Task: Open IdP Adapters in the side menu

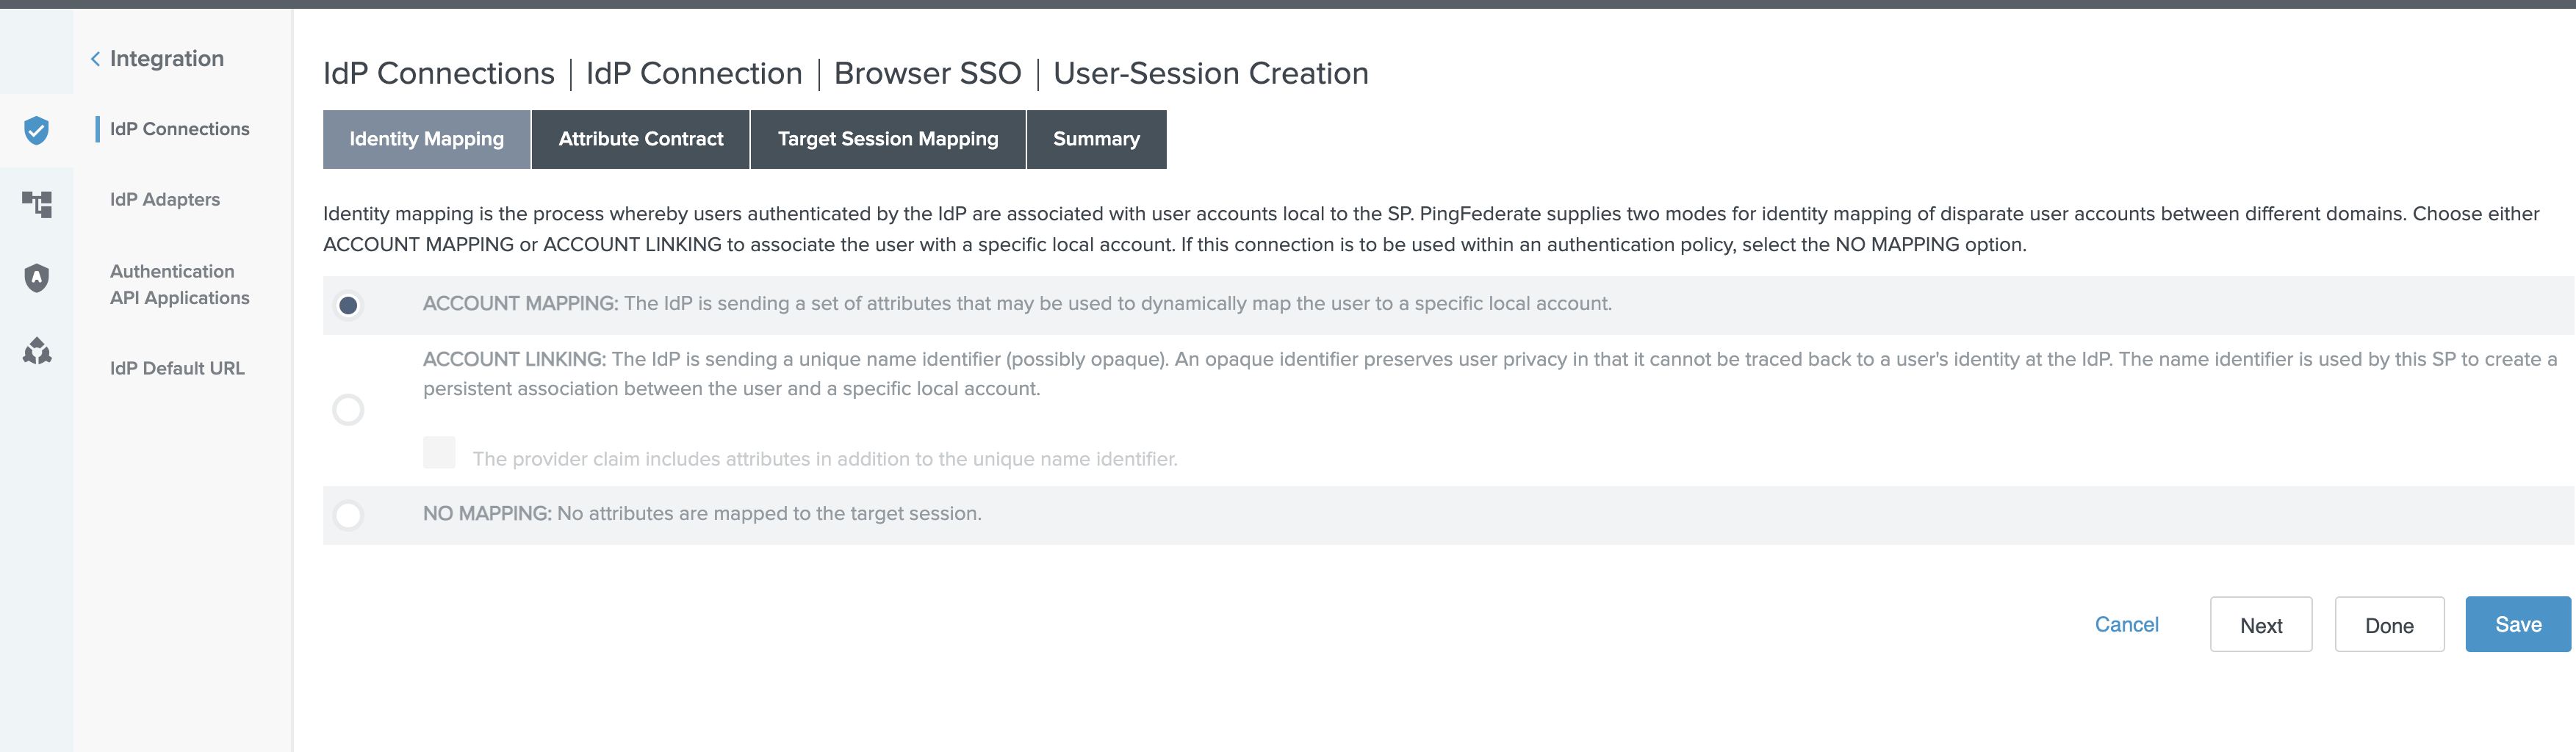Action: [165, 200]
